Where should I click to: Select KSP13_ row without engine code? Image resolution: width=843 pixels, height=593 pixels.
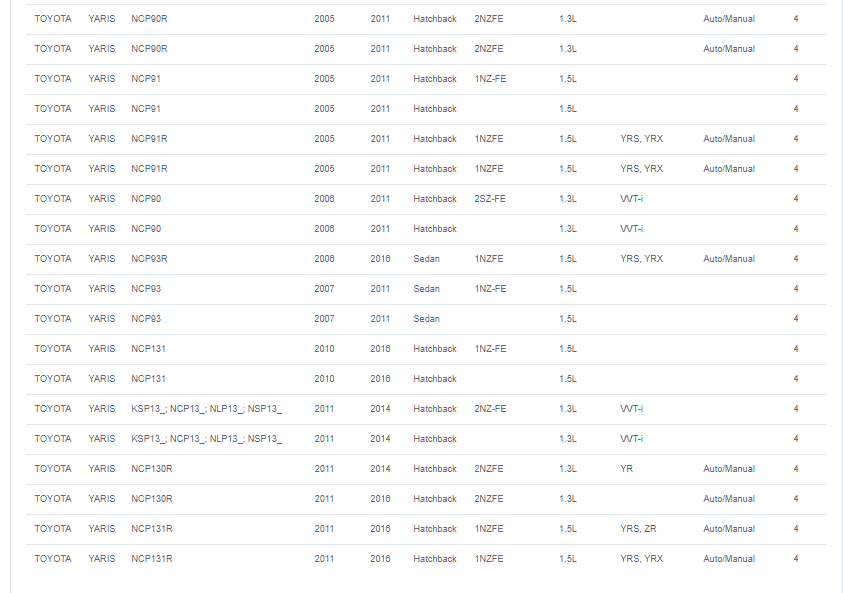(425, 439)
